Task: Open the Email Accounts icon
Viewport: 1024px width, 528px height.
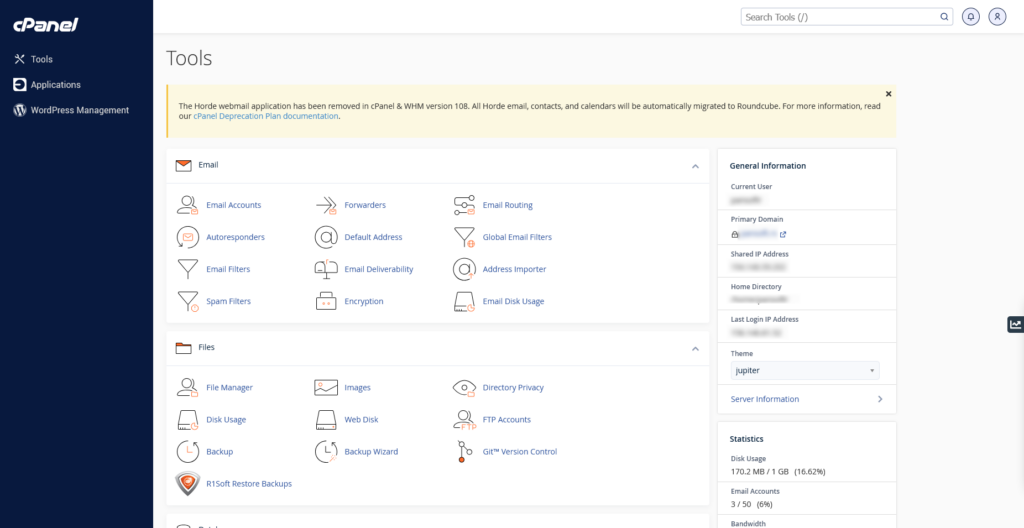Action: pyautogui.click(x=187, y=205)
